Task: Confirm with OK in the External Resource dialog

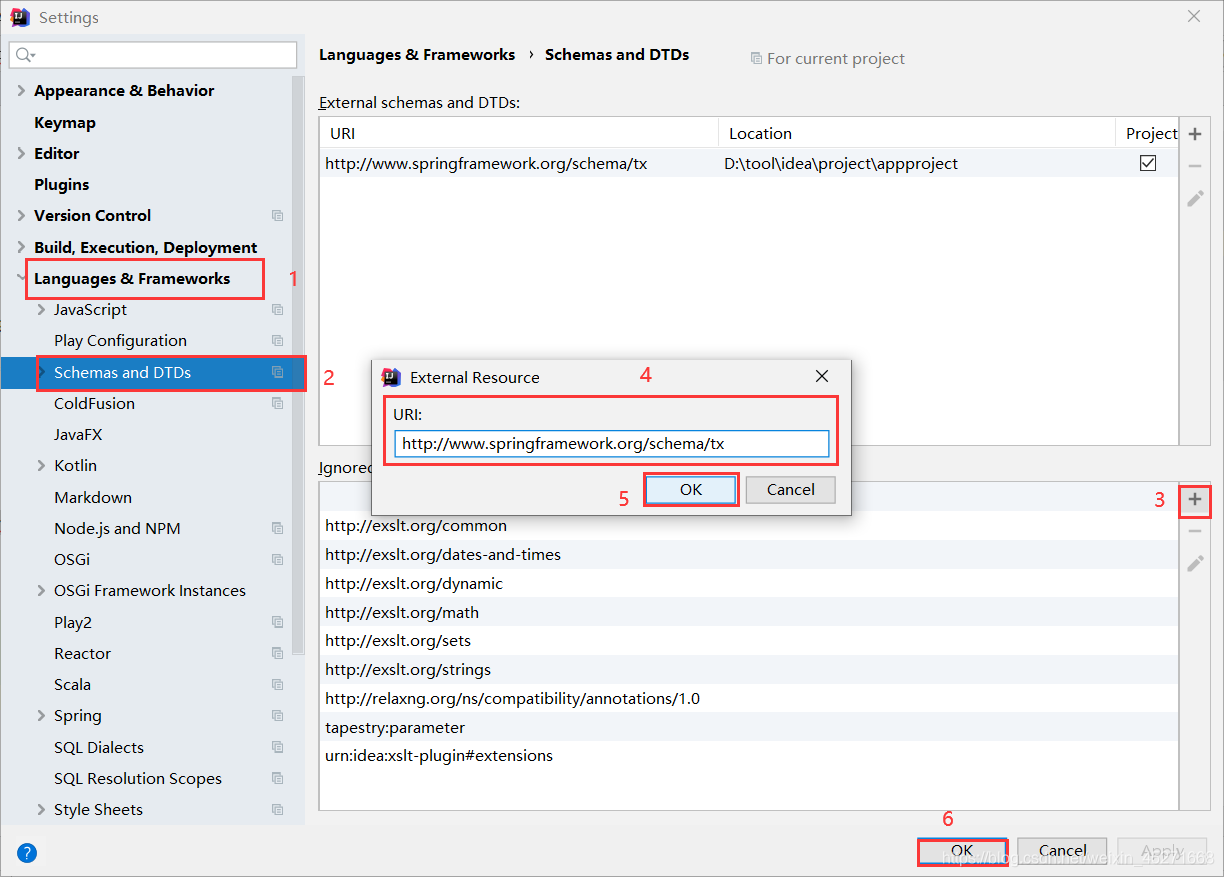Action: tap(690, 489)
